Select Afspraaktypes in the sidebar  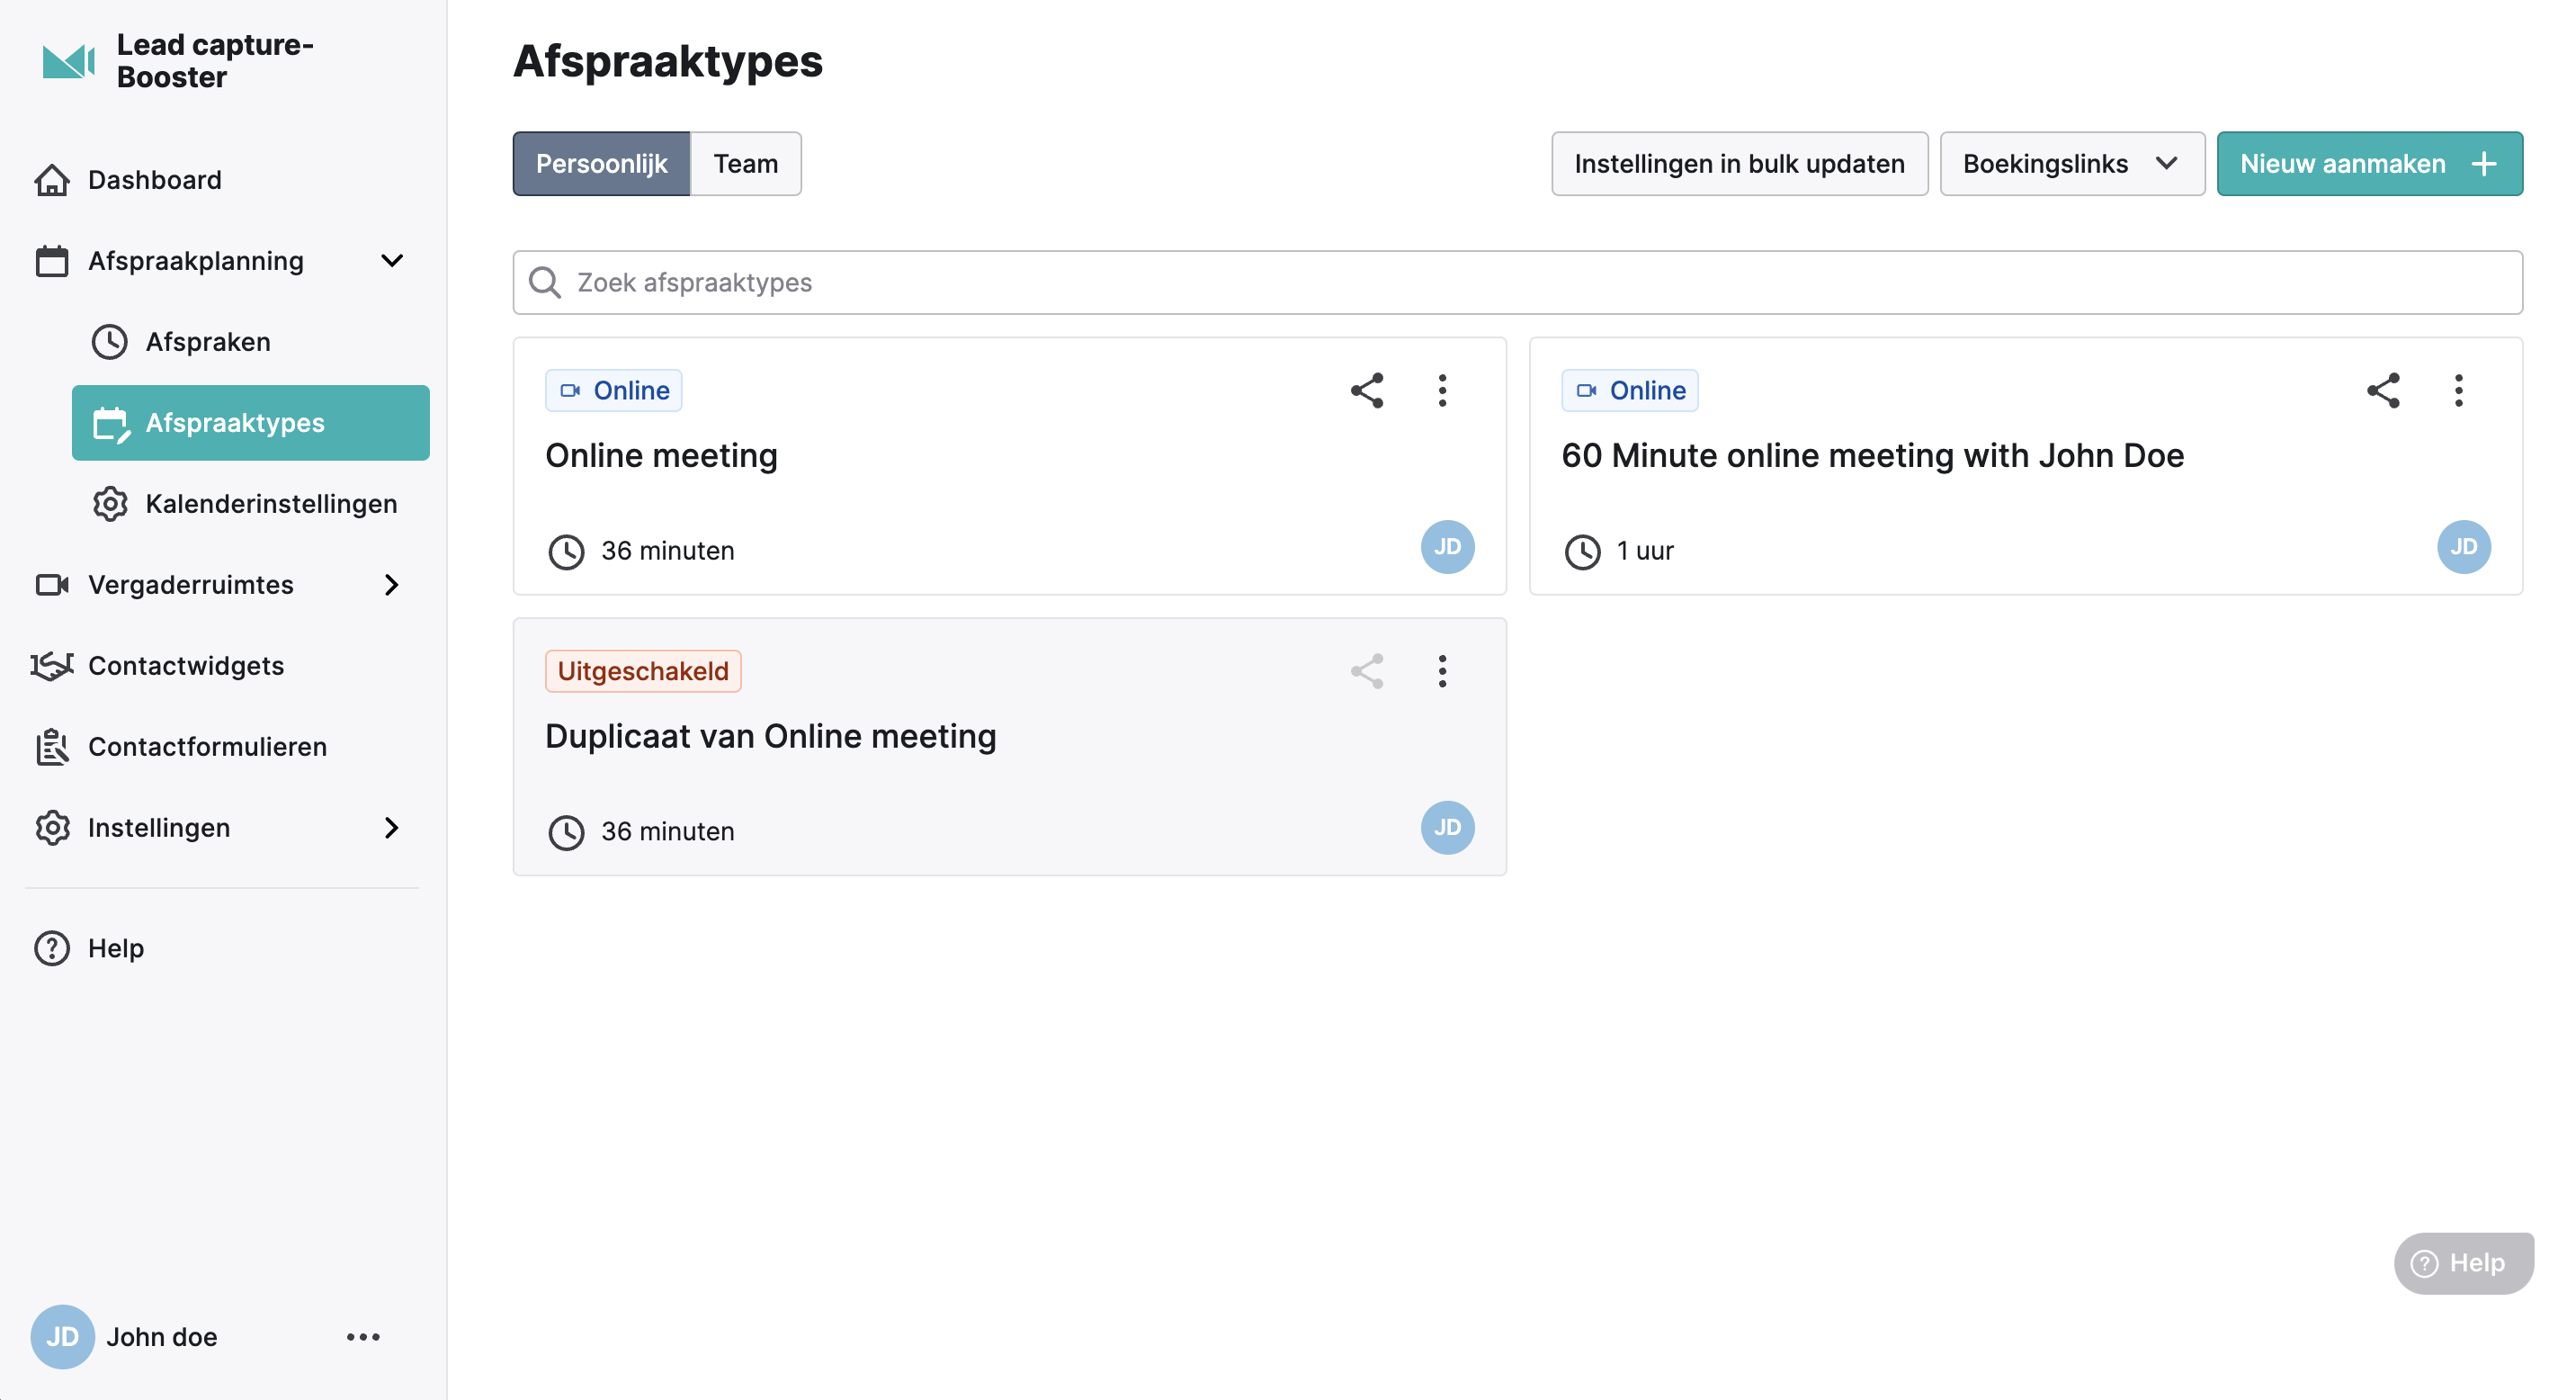[250, 423]
